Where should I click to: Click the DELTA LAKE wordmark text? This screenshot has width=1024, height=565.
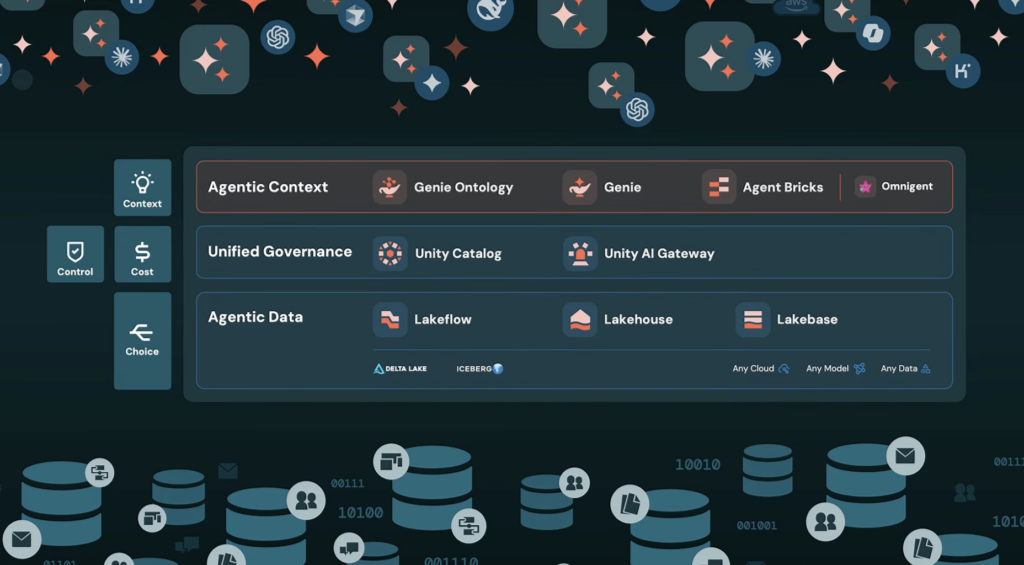(406, 369)
